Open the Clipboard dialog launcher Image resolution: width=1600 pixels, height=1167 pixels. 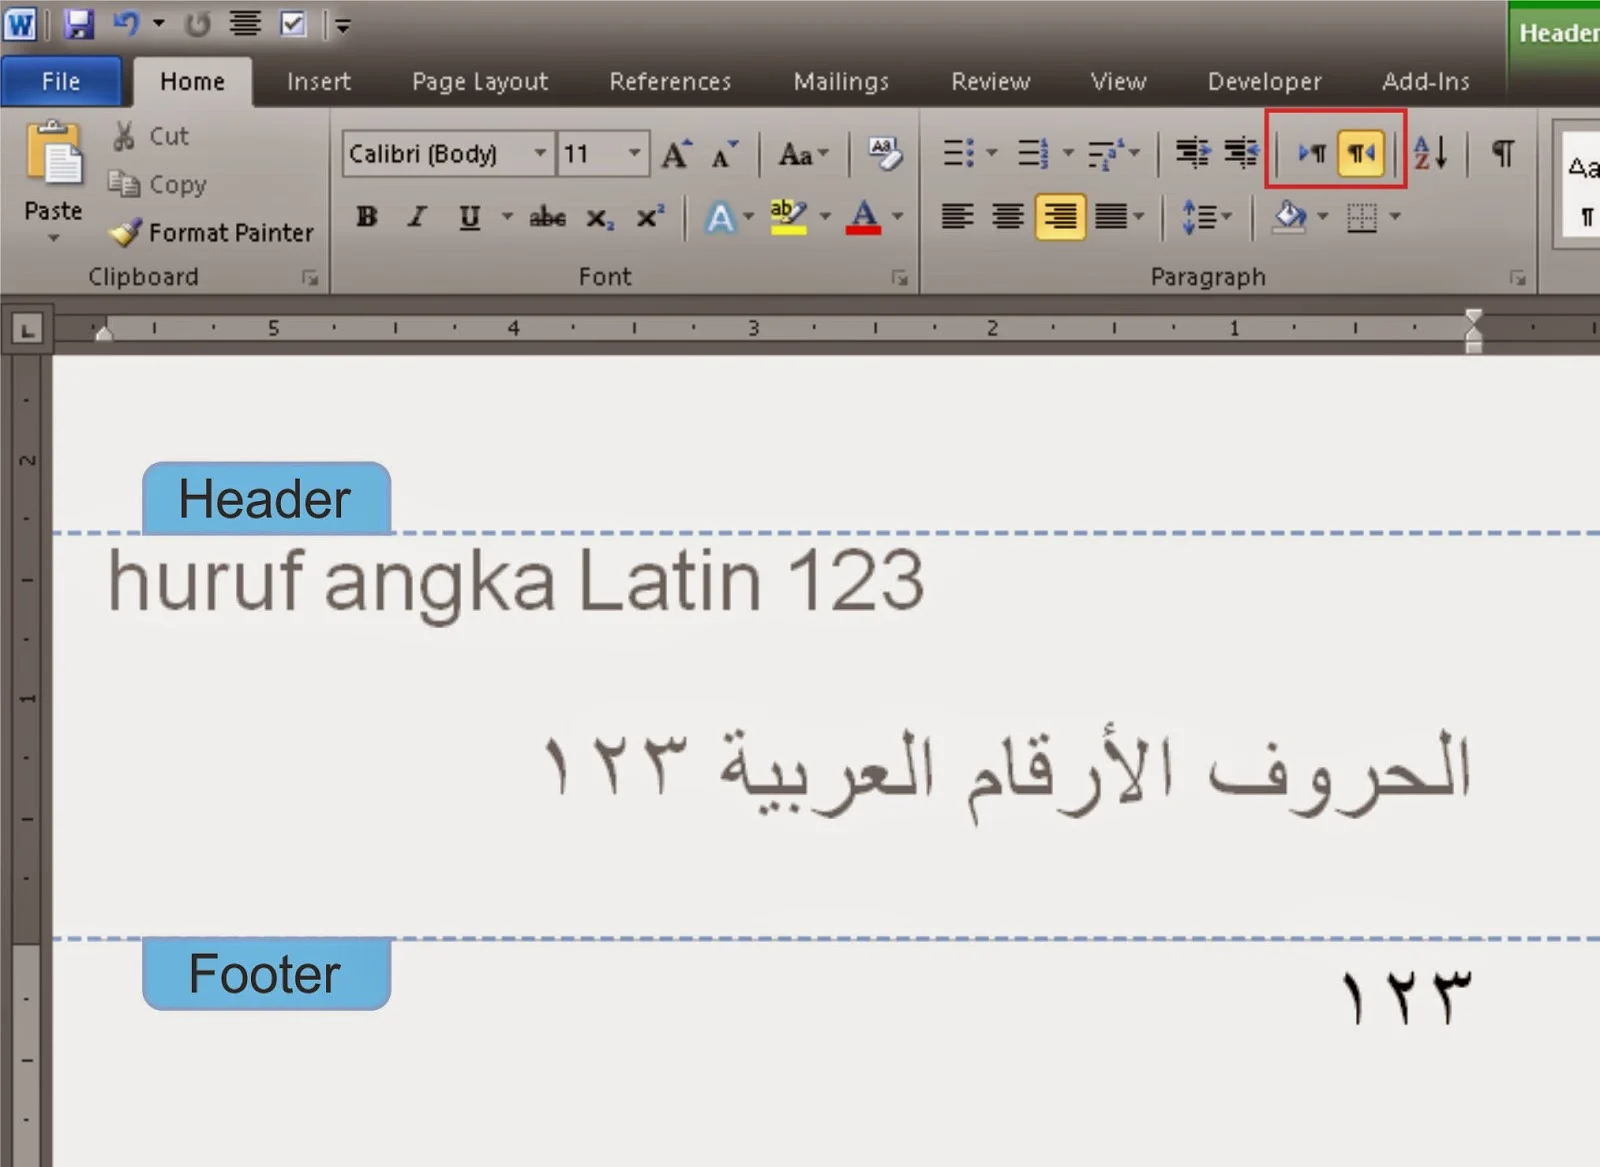tap(310, 277)
